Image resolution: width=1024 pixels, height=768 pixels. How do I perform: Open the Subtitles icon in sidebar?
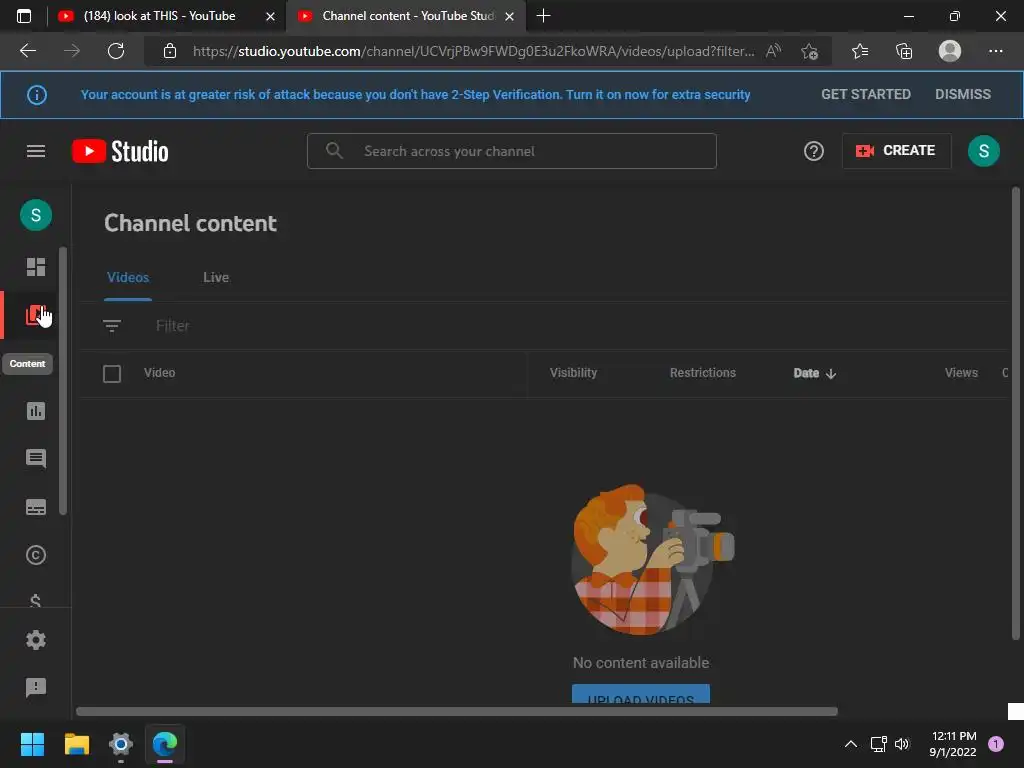35,507
